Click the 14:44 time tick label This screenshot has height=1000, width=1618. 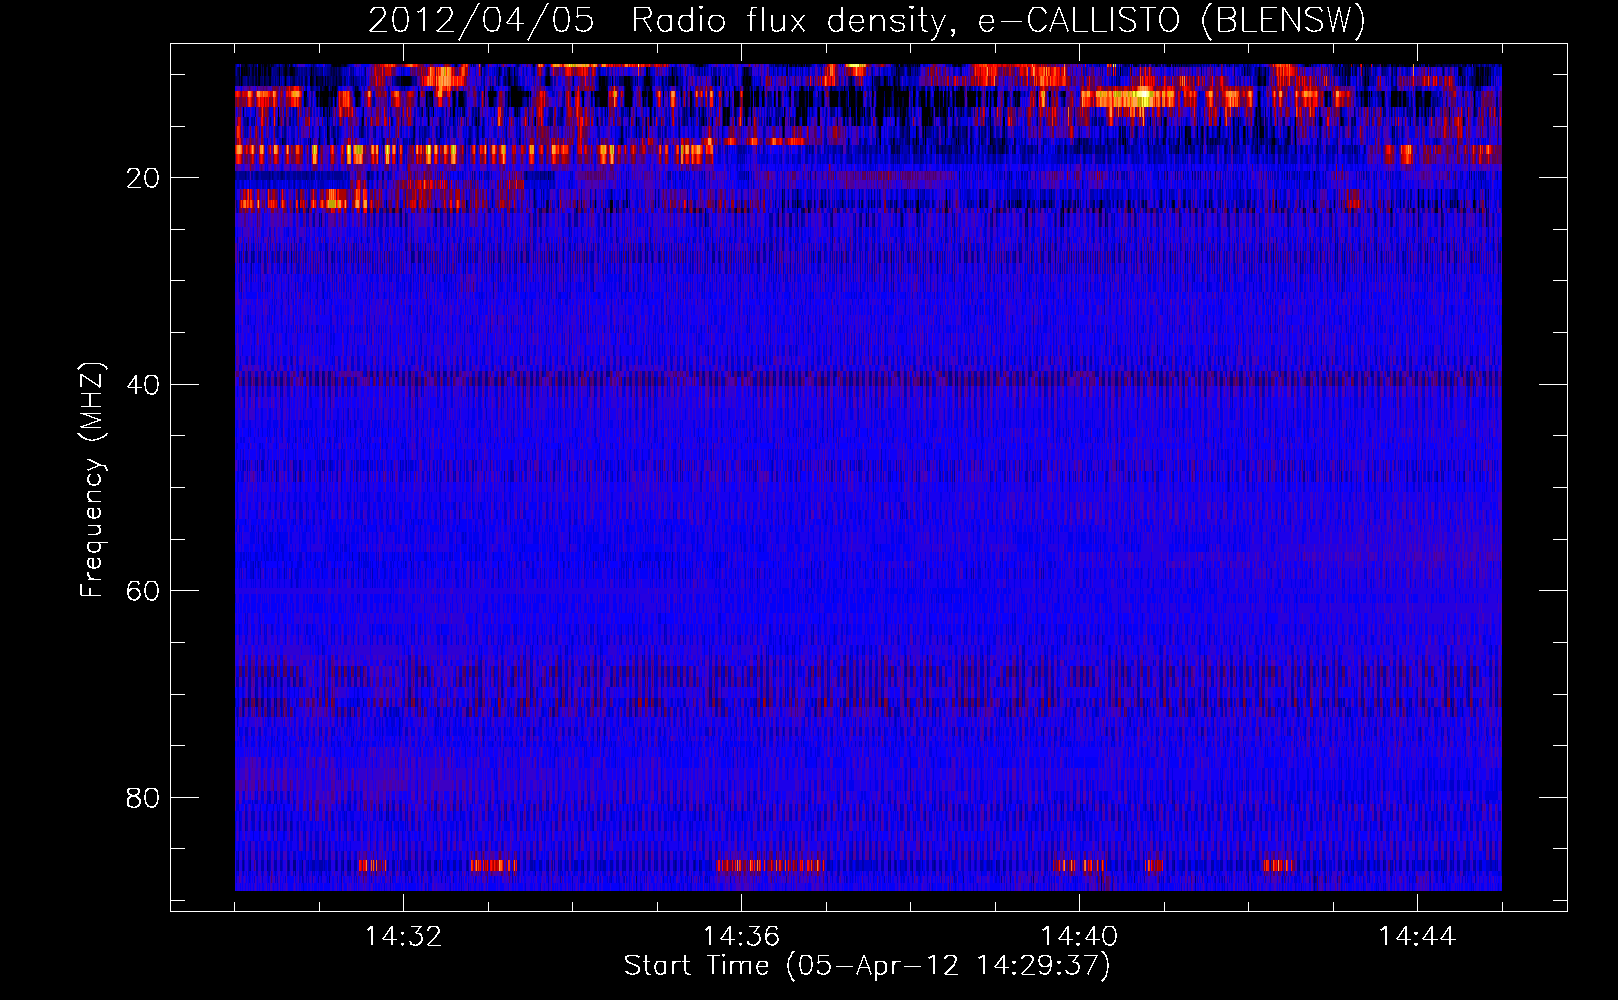click(x=1417, y=937)
